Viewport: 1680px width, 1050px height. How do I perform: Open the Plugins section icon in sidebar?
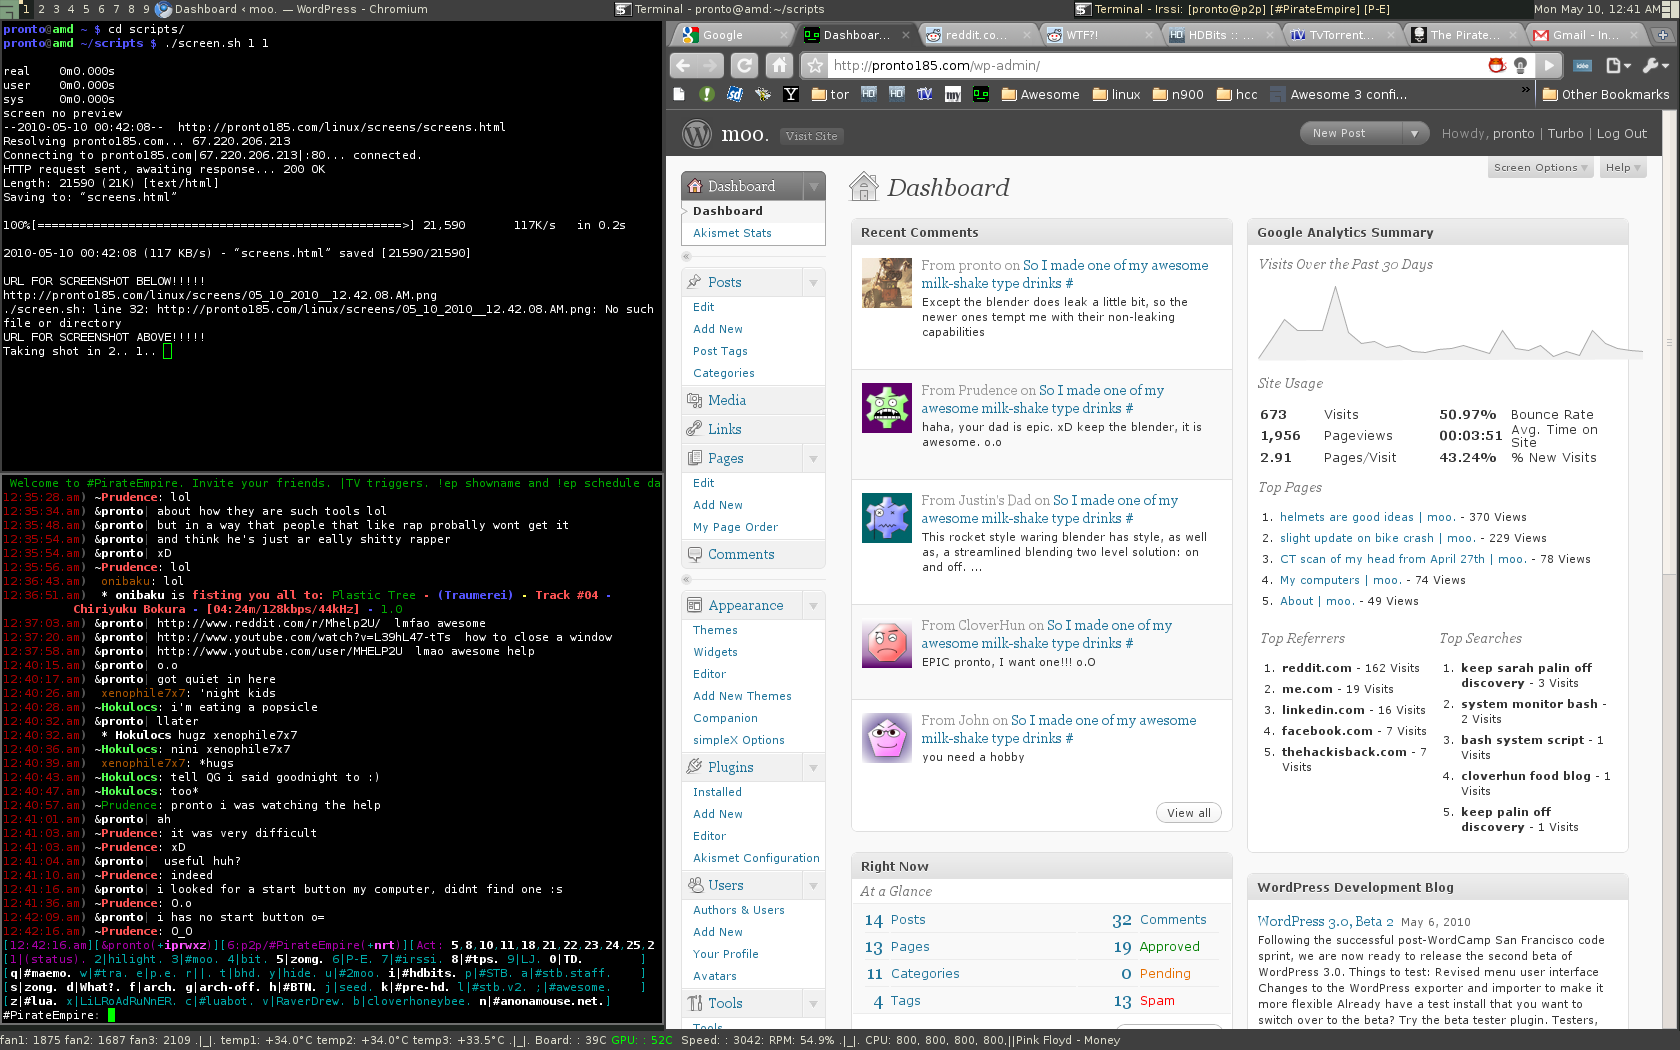coord(695,767)
